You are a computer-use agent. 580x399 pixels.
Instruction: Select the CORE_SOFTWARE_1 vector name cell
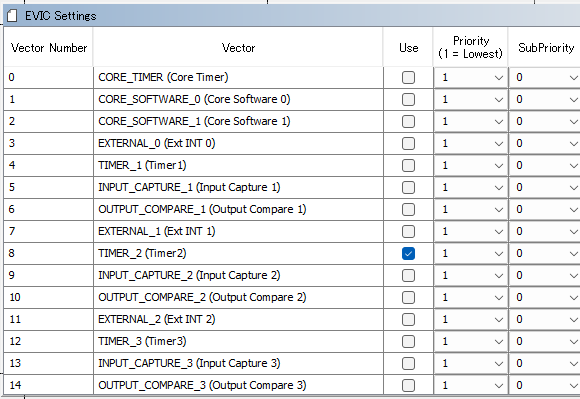[238, 121]
